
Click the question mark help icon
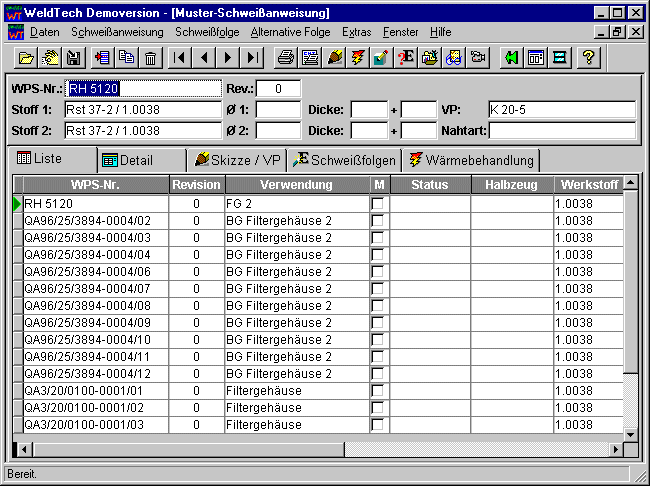click(589, 57)
